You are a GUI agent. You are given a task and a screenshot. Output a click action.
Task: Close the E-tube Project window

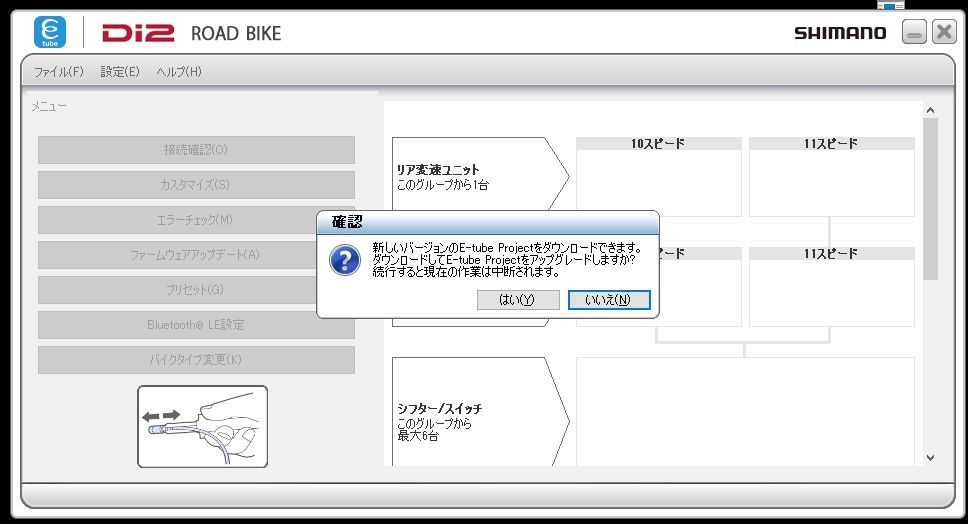click(944, 31)
